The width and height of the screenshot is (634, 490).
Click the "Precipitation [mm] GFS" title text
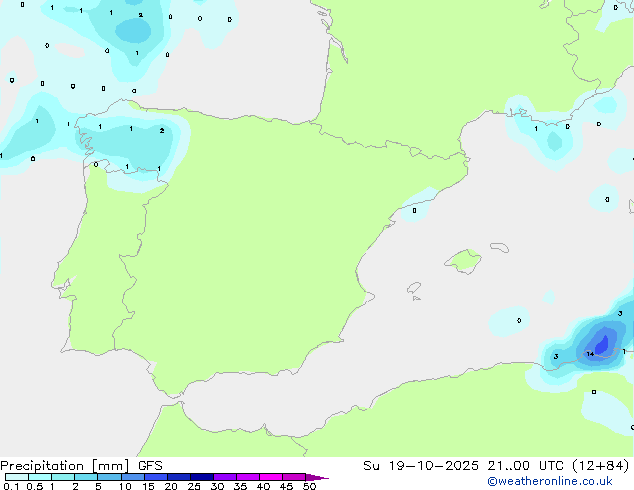(x=81, y=466)
